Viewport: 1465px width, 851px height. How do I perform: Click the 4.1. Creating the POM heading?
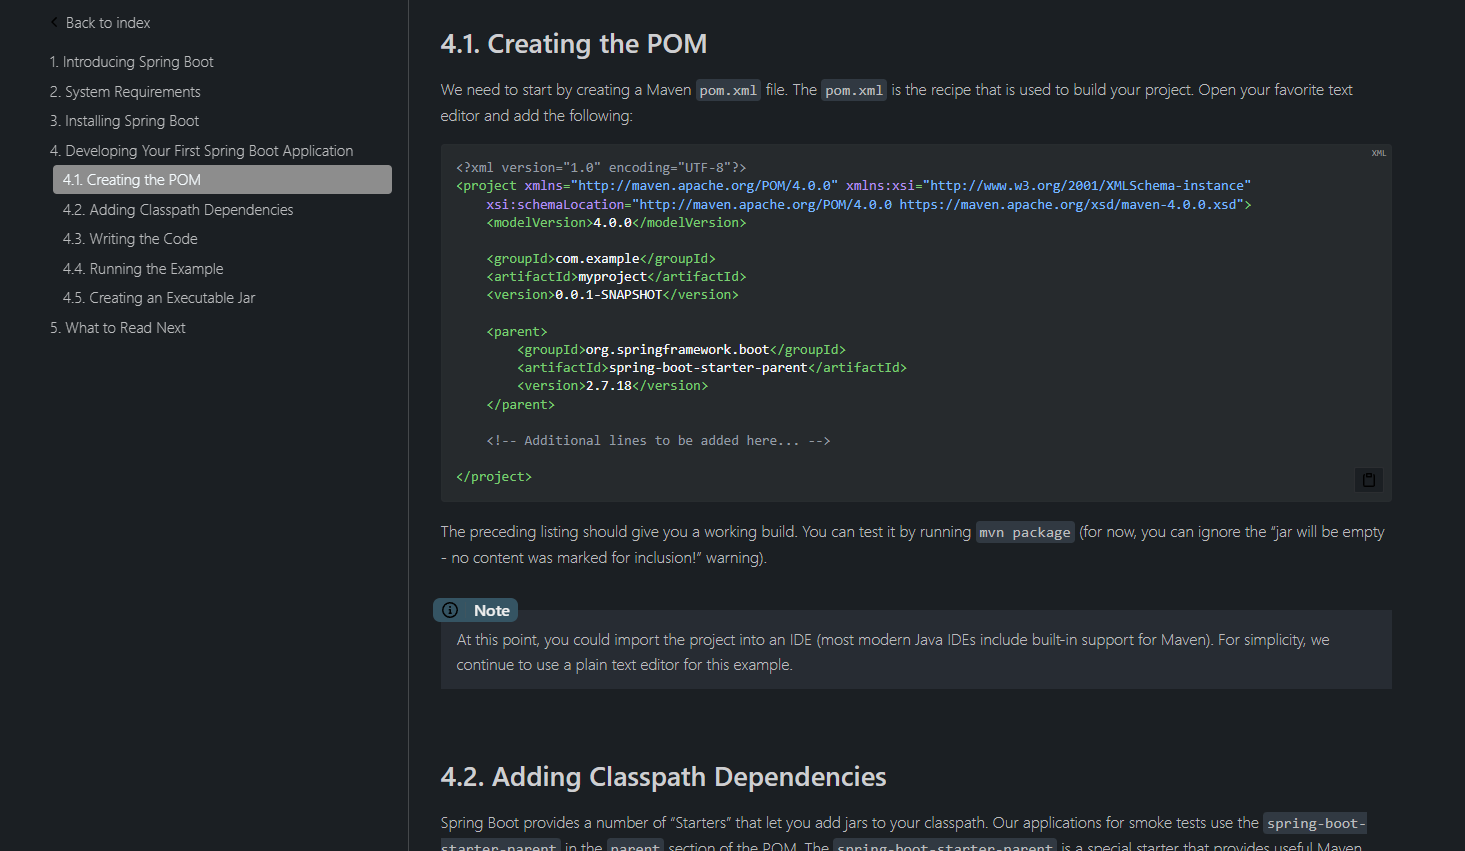pos(574,44)
